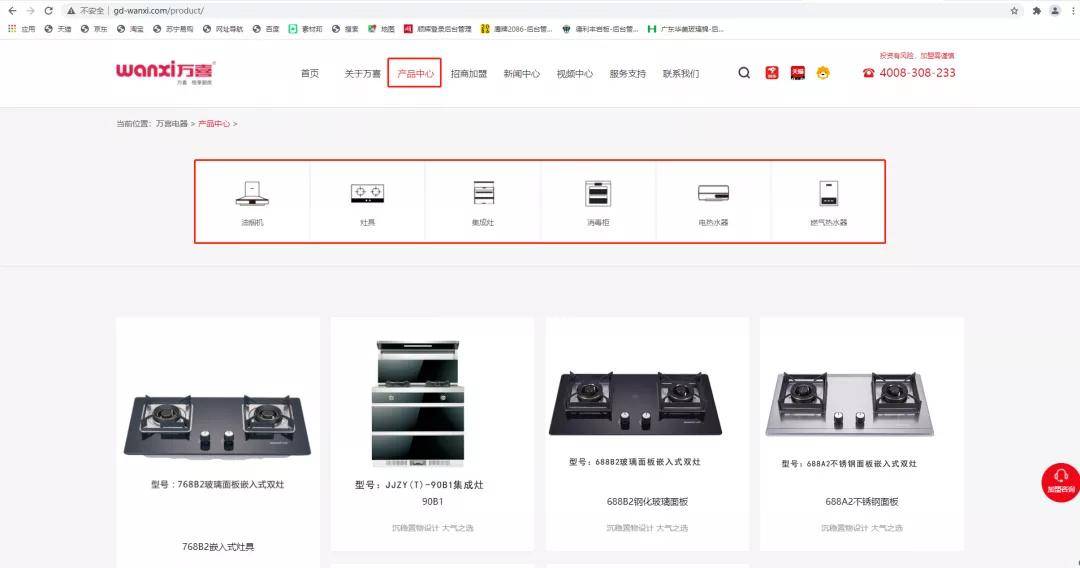This screenshot has height=568, width=1080.
Task: Open 联系我们 navigation item
Action: [681, 74]
